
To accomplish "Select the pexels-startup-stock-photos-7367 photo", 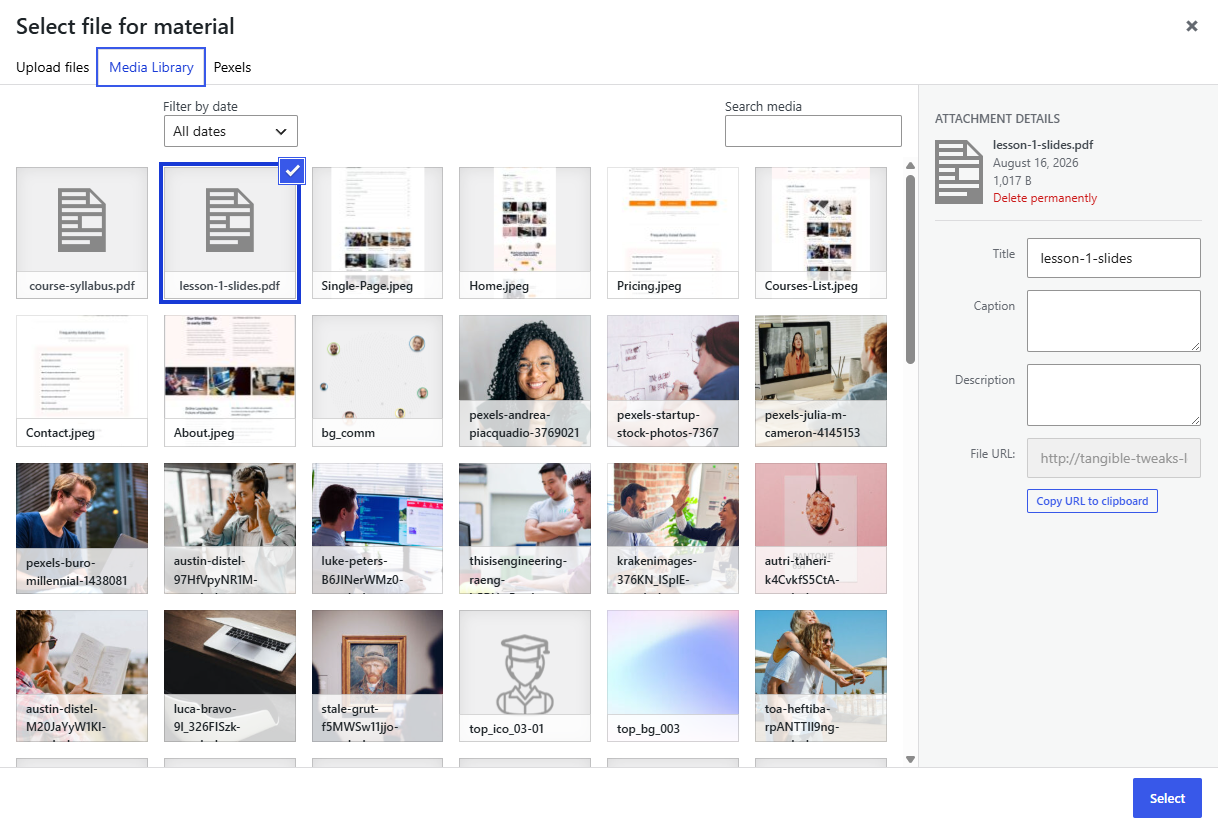I will [673, 381].
